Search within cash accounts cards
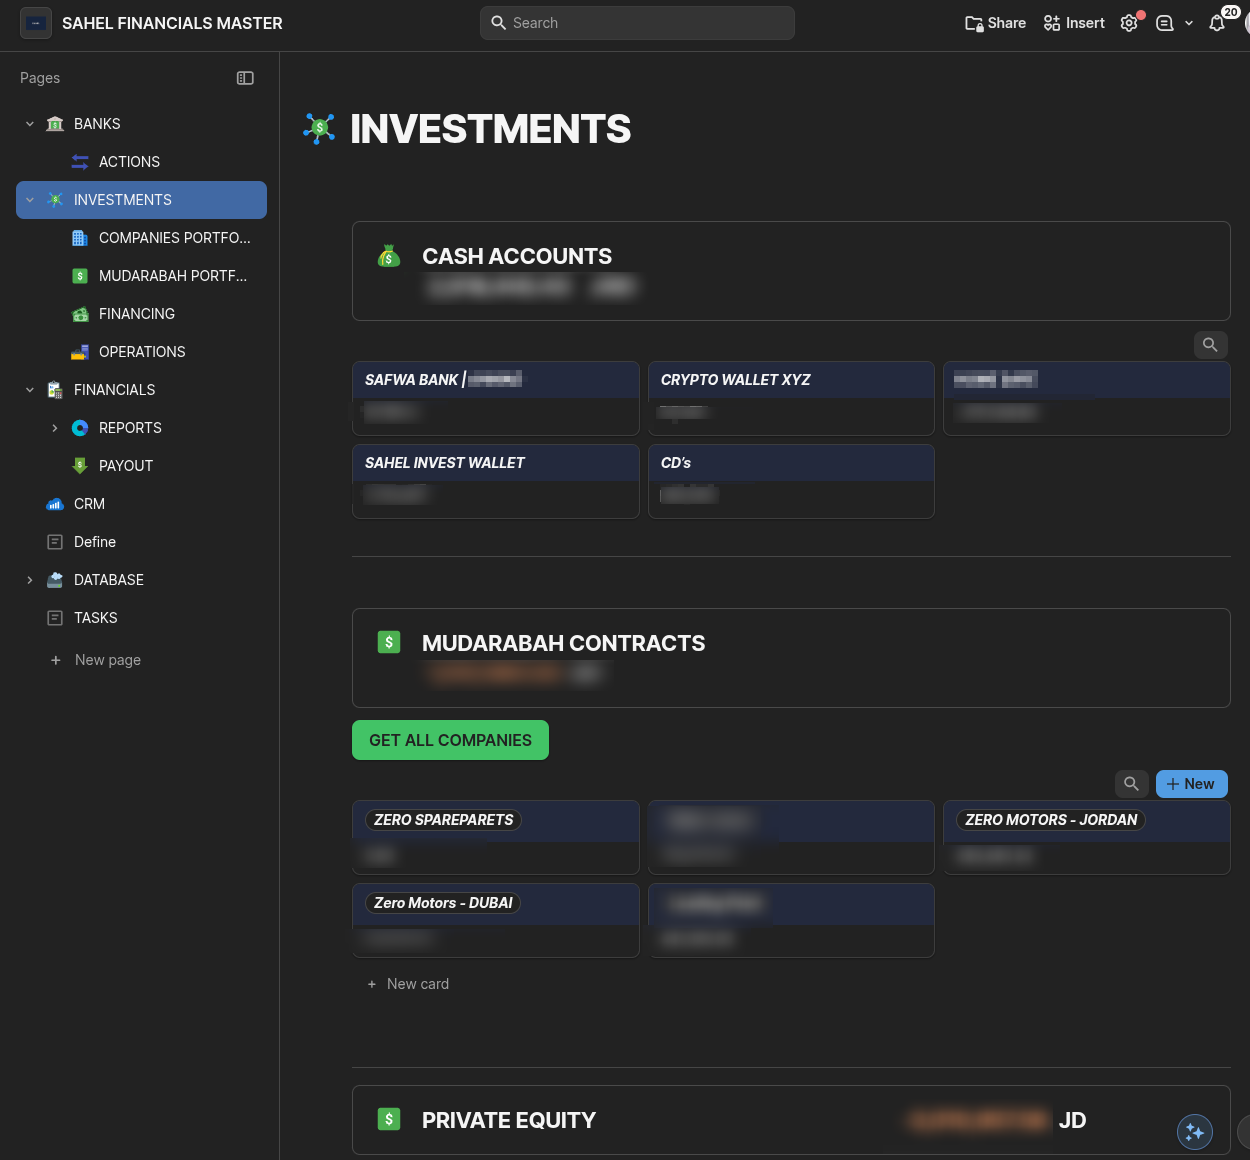This screenshot has height=1160, width=1250. tap(1210, 345)
